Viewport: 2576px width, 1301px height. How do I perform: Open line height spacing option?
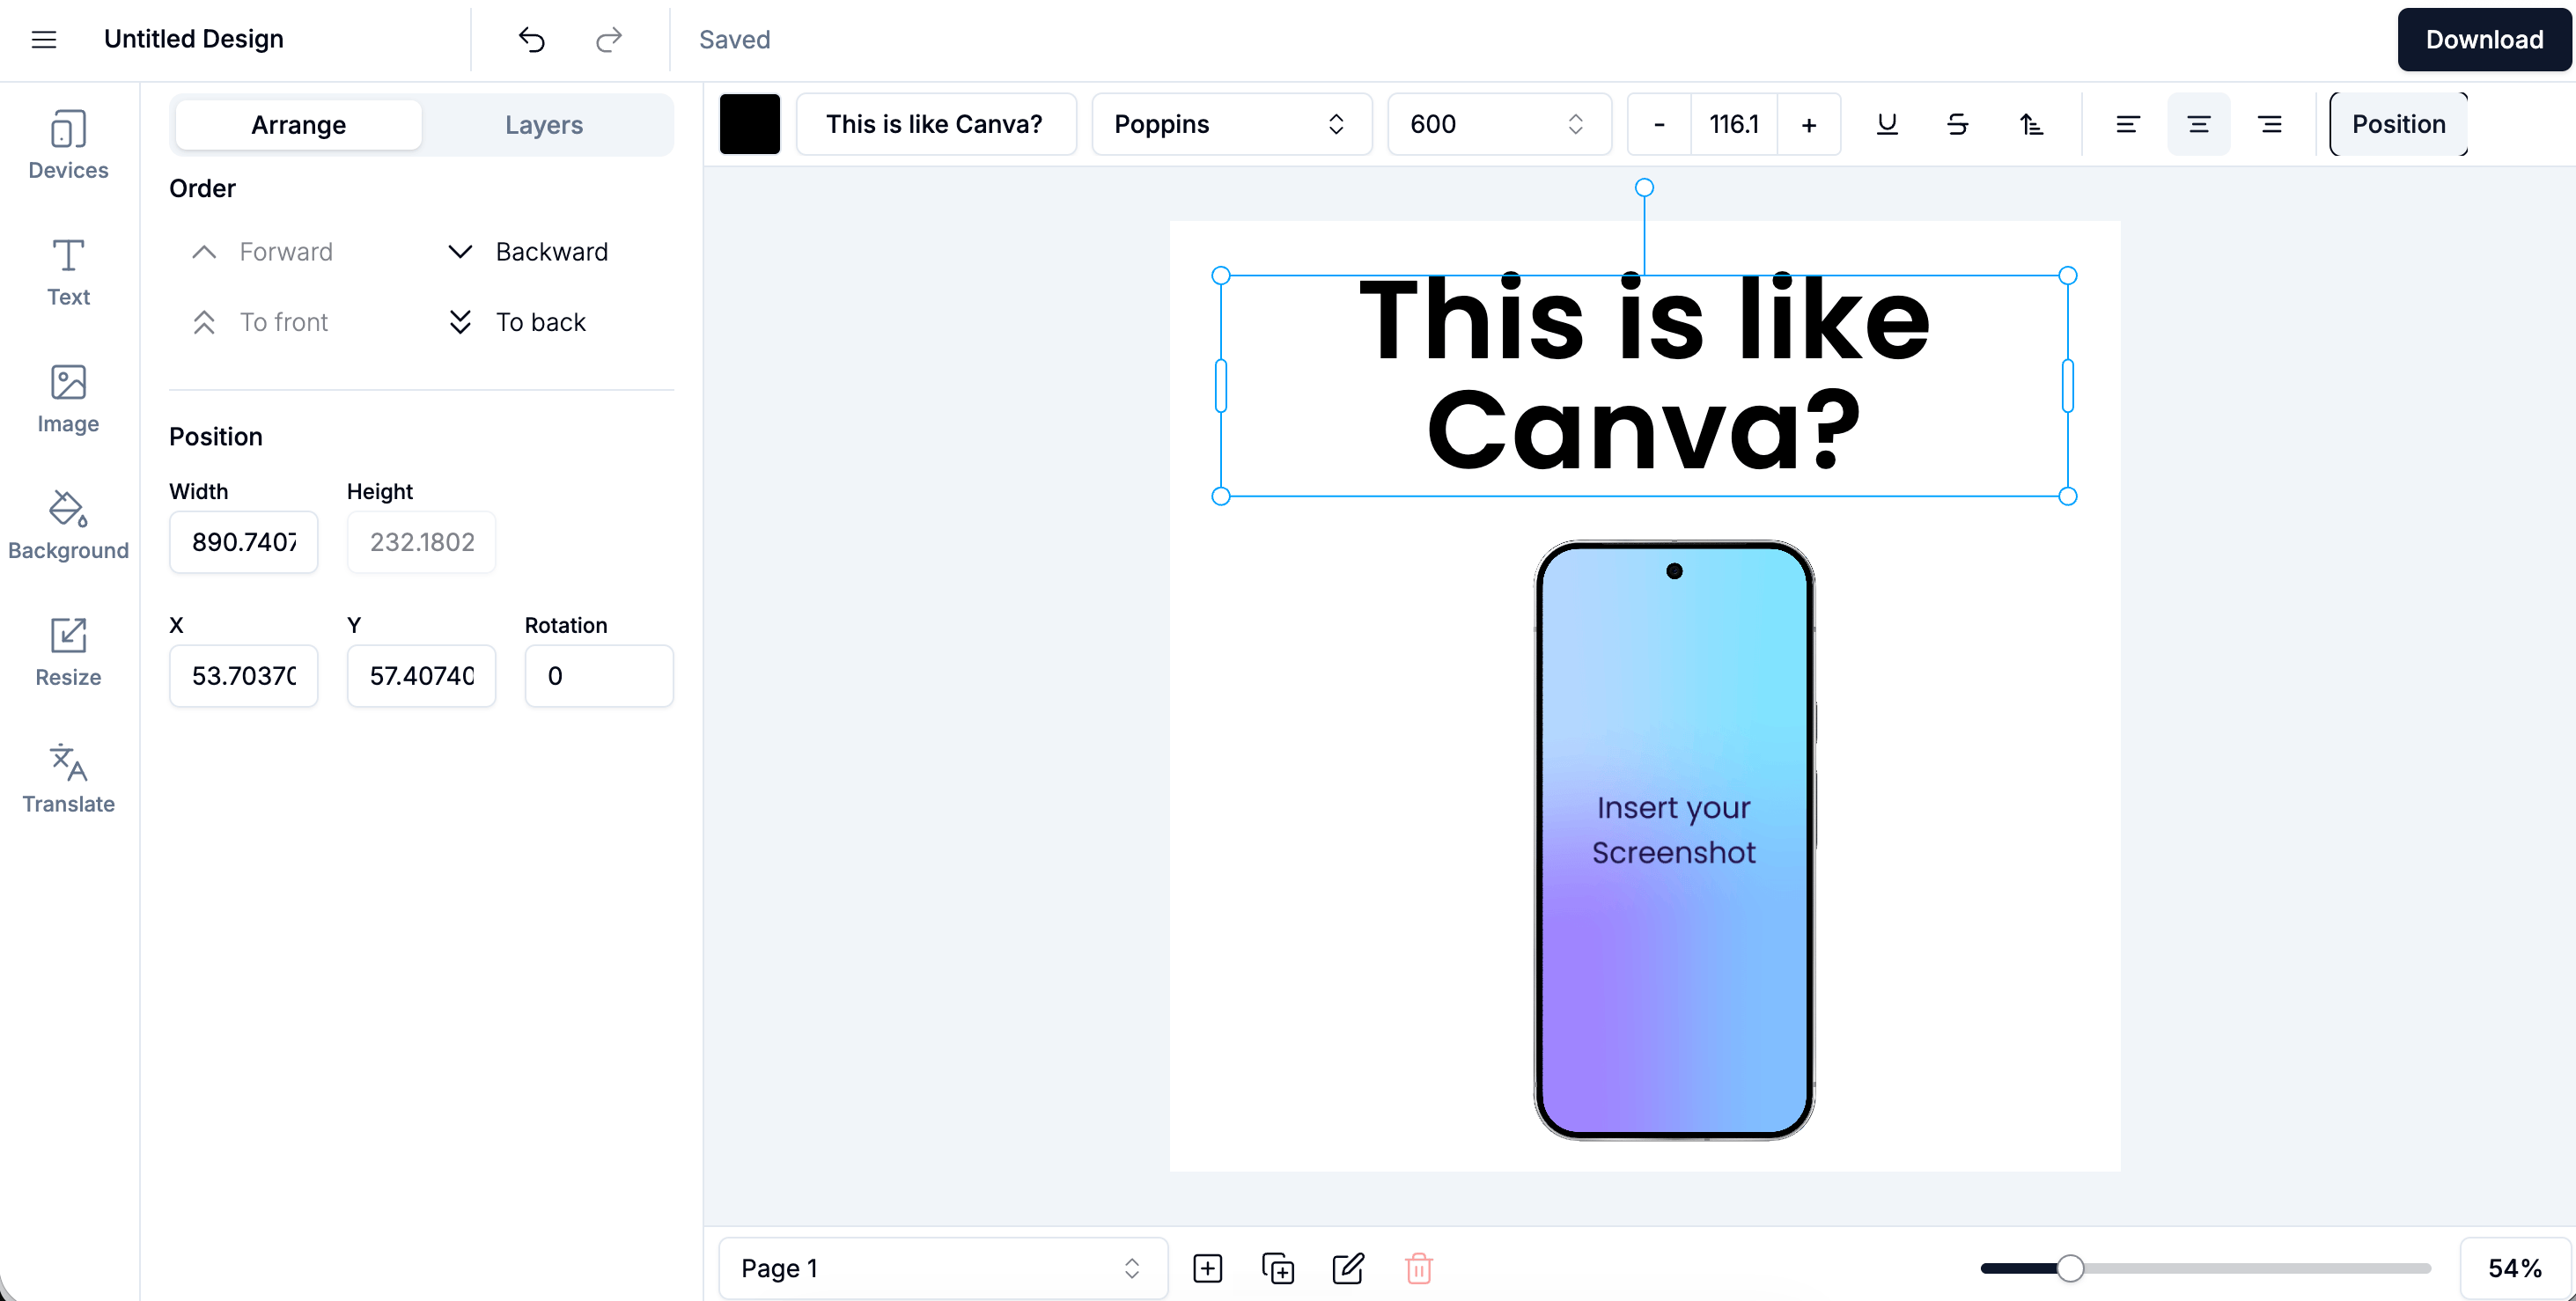pyautogui.click(x=2030, y=124)
